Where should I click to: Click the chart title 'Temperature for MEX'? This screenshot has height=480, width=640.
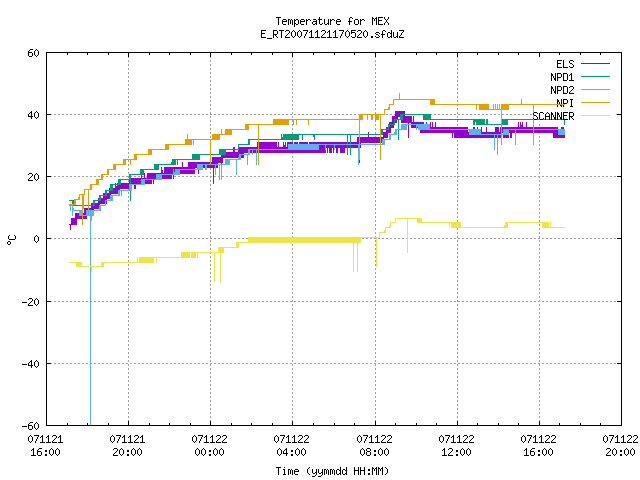click(x=332, y=21)
